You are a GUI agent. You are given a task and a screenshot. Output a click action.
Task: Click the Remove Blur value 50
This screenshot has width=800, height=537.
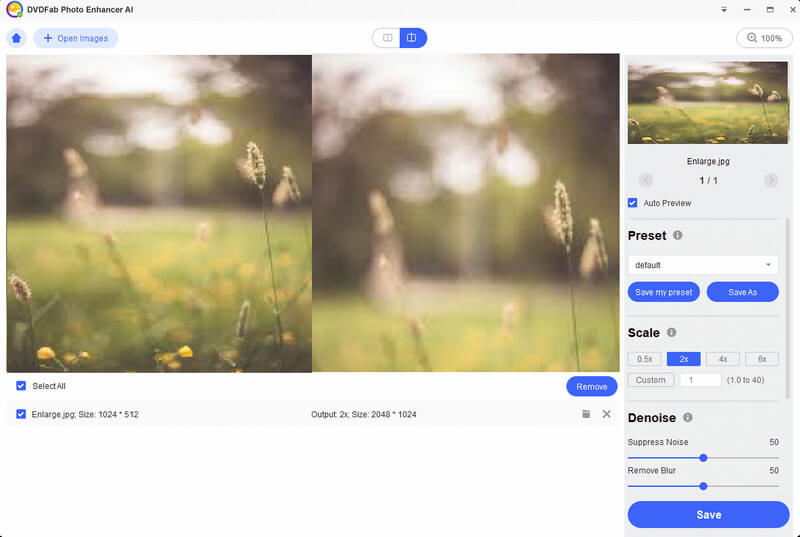coord(774,470)
